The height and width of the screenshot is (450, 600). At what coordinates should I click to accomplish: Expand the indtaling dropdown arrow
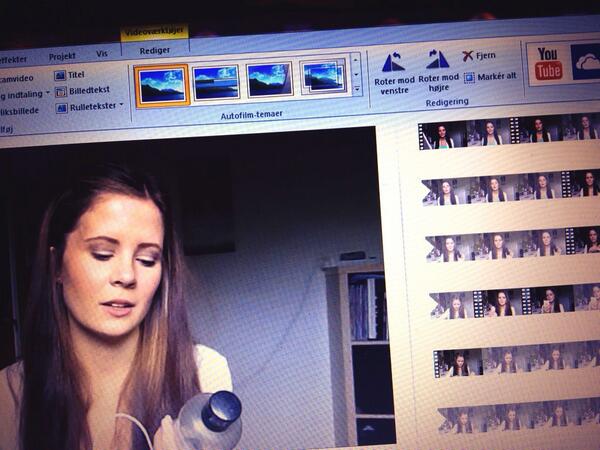tap(48, 93)
